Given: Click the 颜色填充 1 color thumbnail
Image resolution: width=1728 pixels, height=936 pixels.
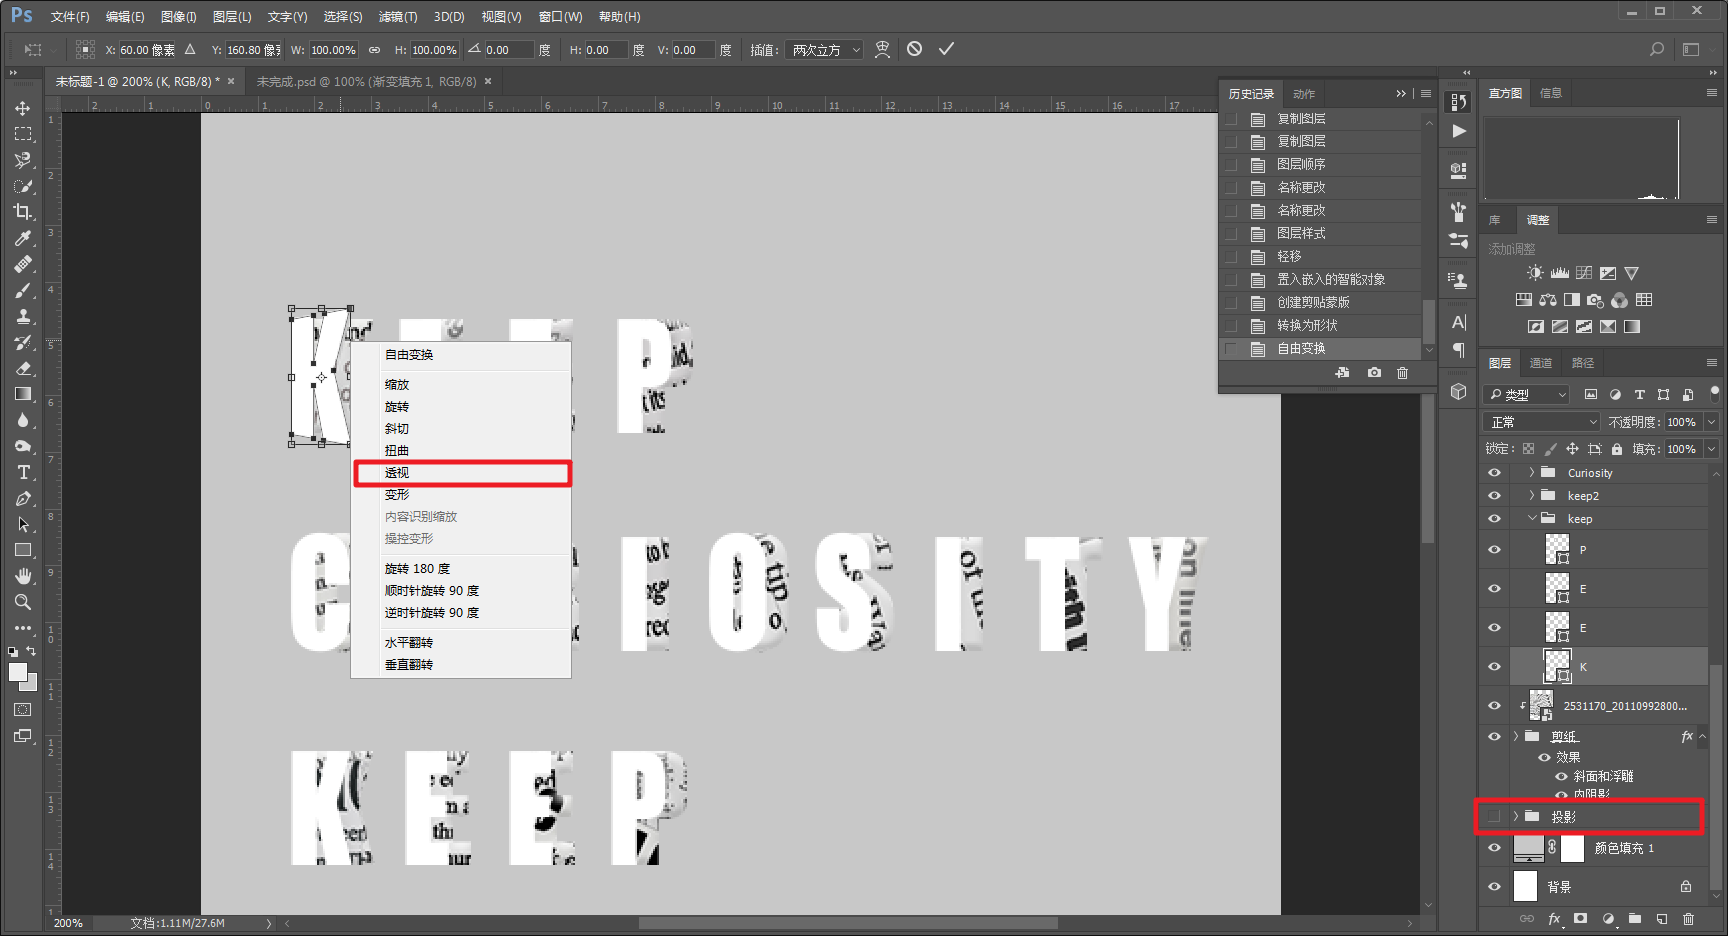Looking at the screenshot, I should (x=1529, y=848).
